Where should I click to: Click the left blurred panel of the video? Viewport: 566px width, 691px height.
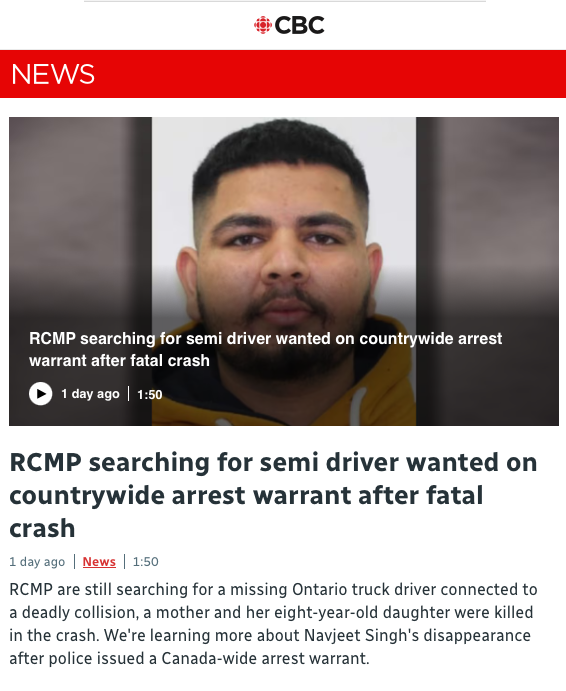[x=80, y=220]
